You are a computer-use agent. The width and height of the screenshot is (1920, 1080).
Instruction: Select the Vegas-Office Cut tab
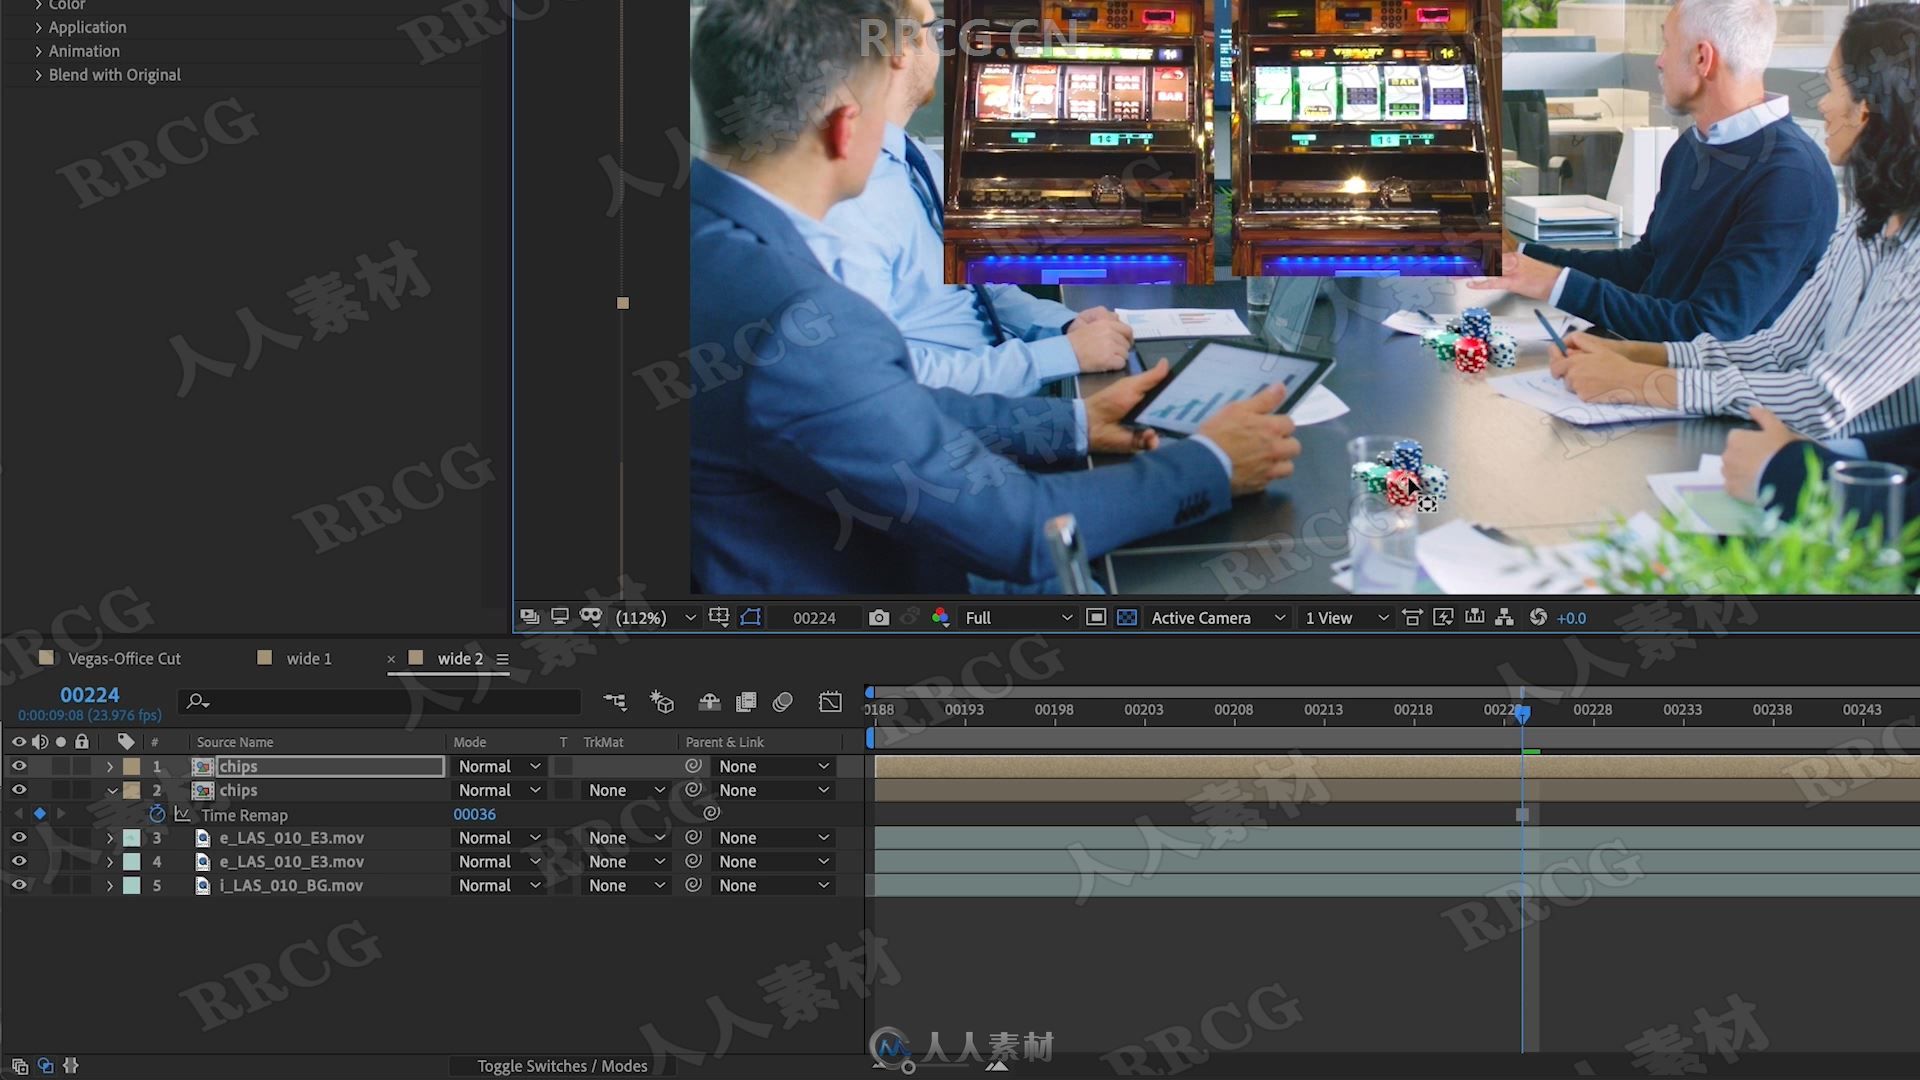(x=125, y=658)
